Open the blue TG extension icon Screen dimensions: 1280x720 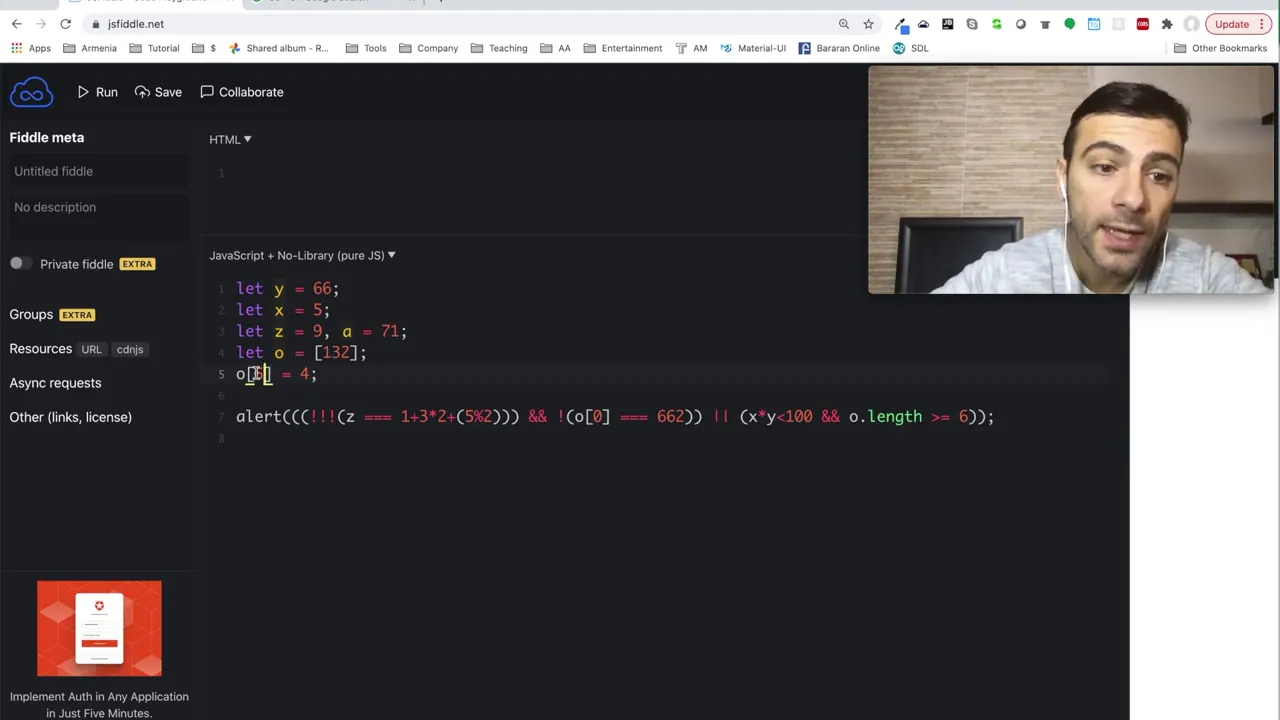(1094, 24)
